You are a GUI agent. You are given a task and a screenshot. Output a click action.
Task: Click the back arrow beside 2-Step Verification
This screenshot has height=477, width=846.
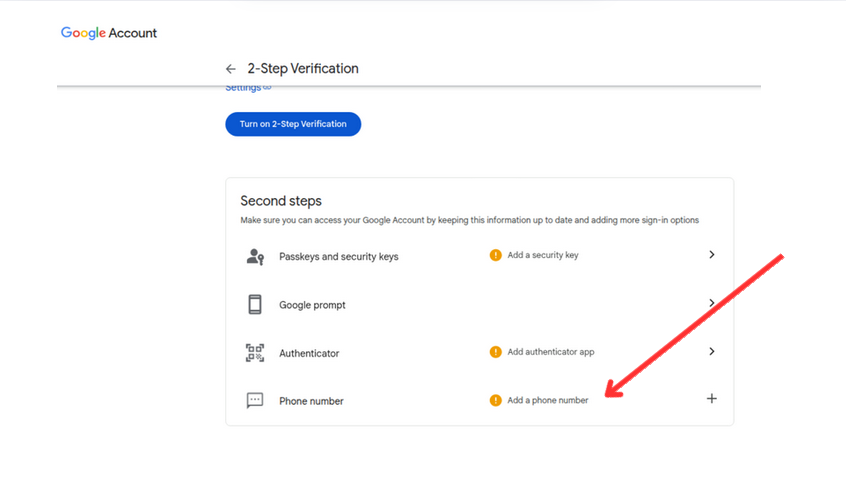click(x=231, y=69)
